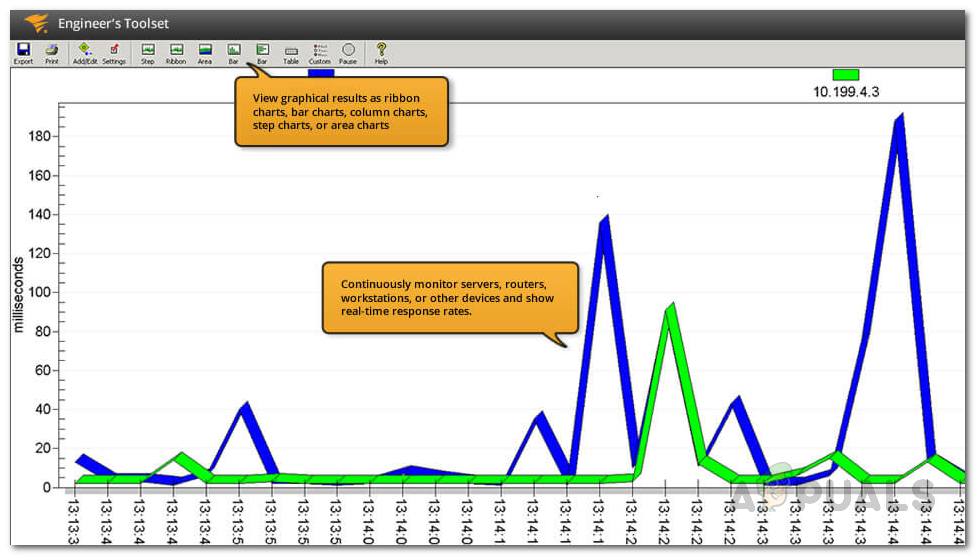Click the 100 value on the y-axis
The image size is (976, 556).
40,292
